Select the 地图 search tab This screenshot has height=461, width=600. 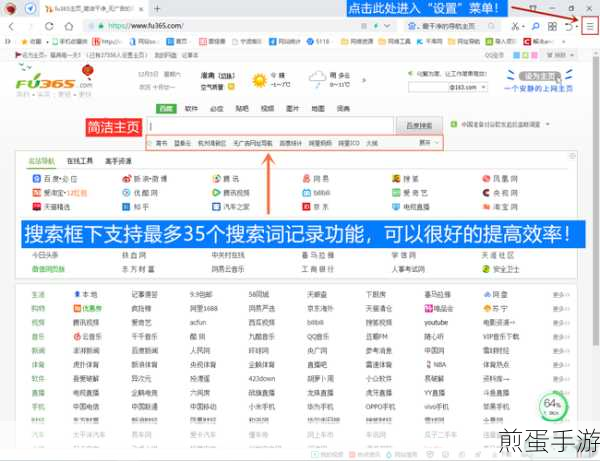[x=318, y=109]
